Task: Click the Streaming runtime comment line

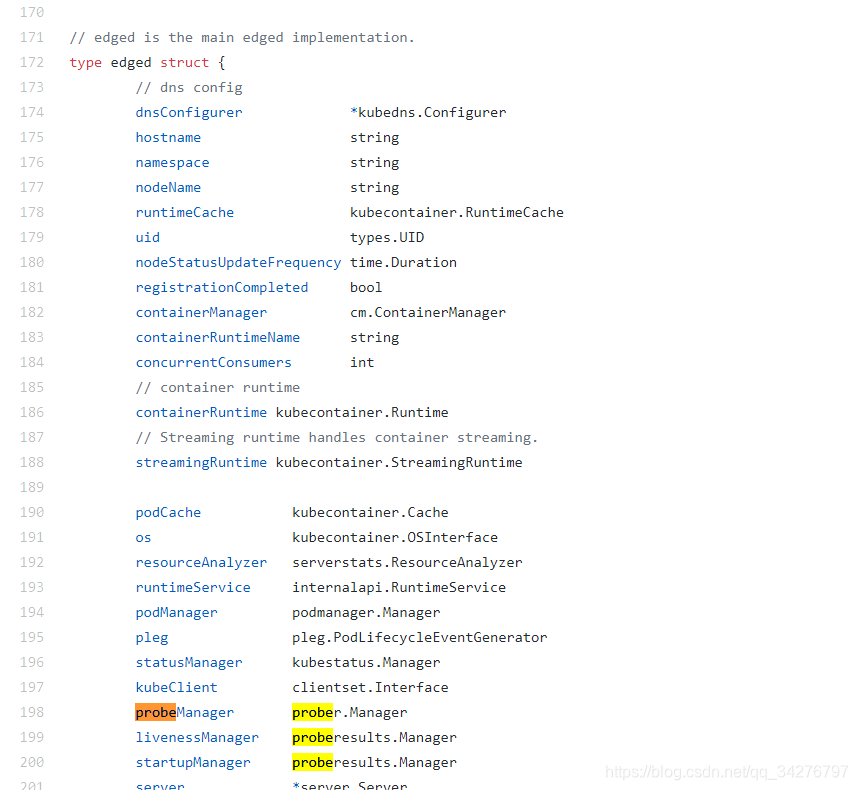Action: (337, 438)
